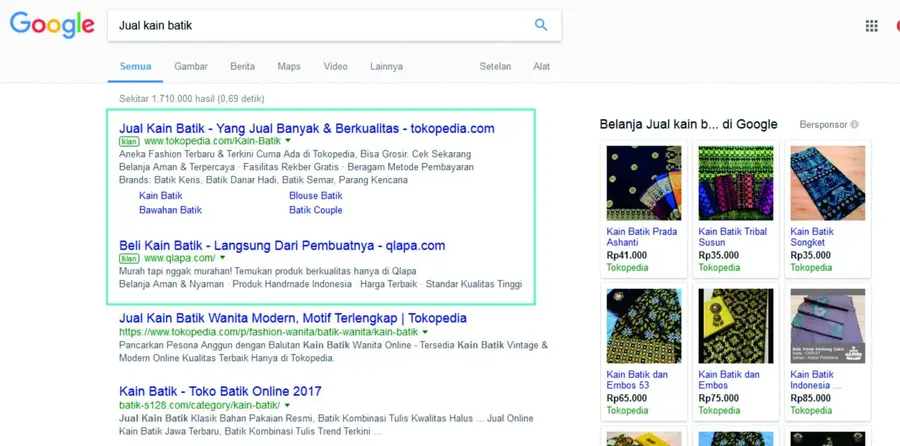
Task: Expand the Lainnya menu
Action: [x=386, y=67]
